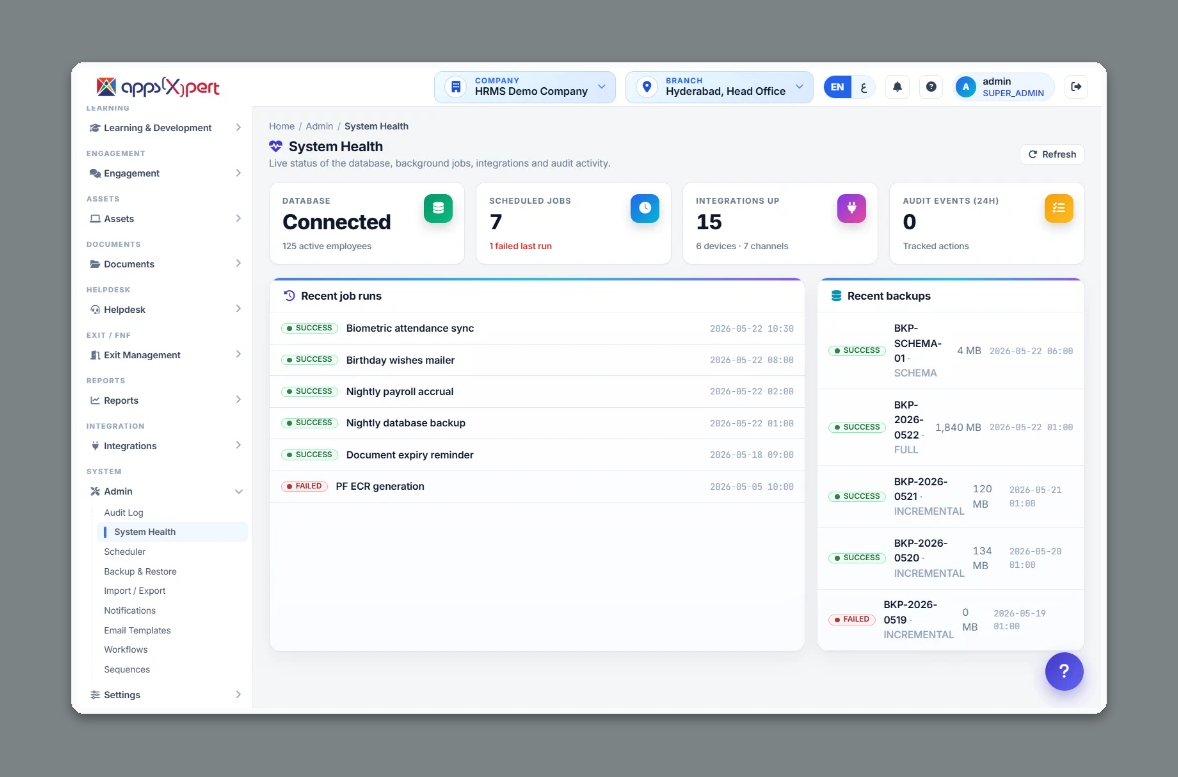Click the Engagement chat bubbles icon

tap(95, 174)
